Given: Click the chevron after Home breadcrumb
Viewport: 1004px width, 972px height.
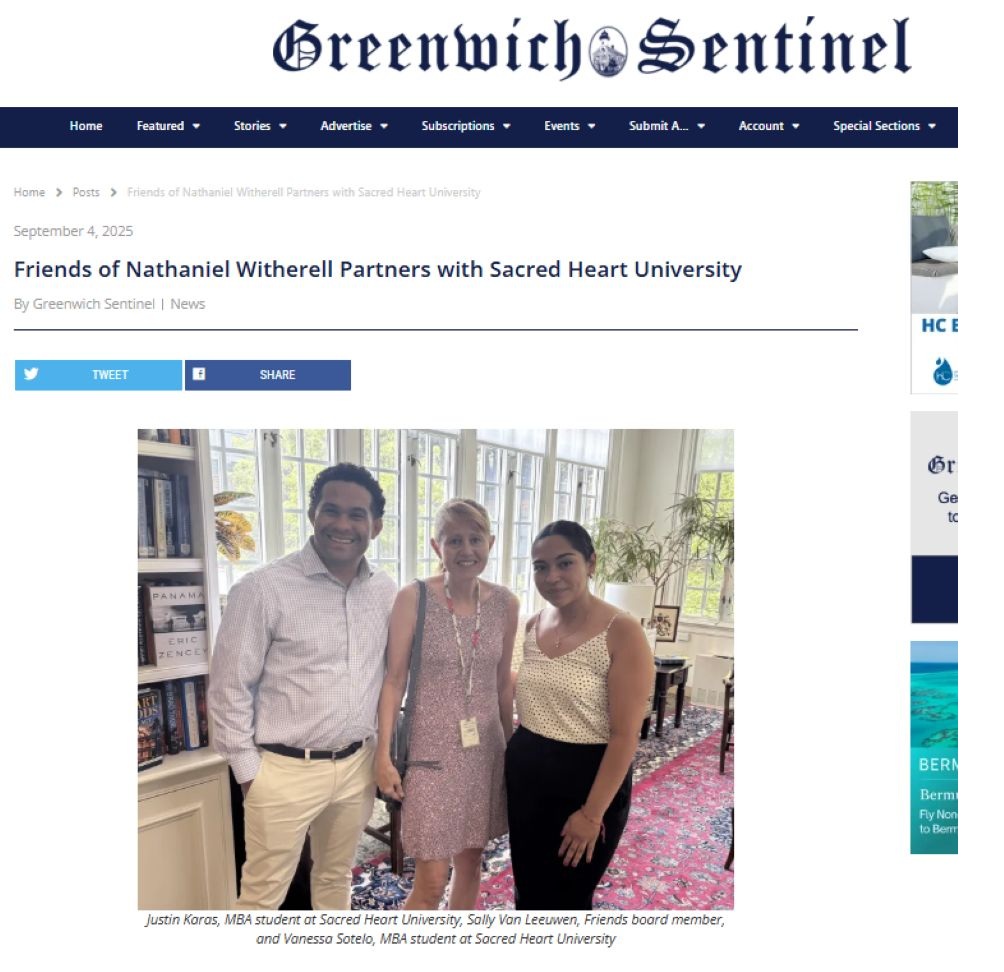Looking at the screenshot, I should pyautogui.click(x=59, y=193).
